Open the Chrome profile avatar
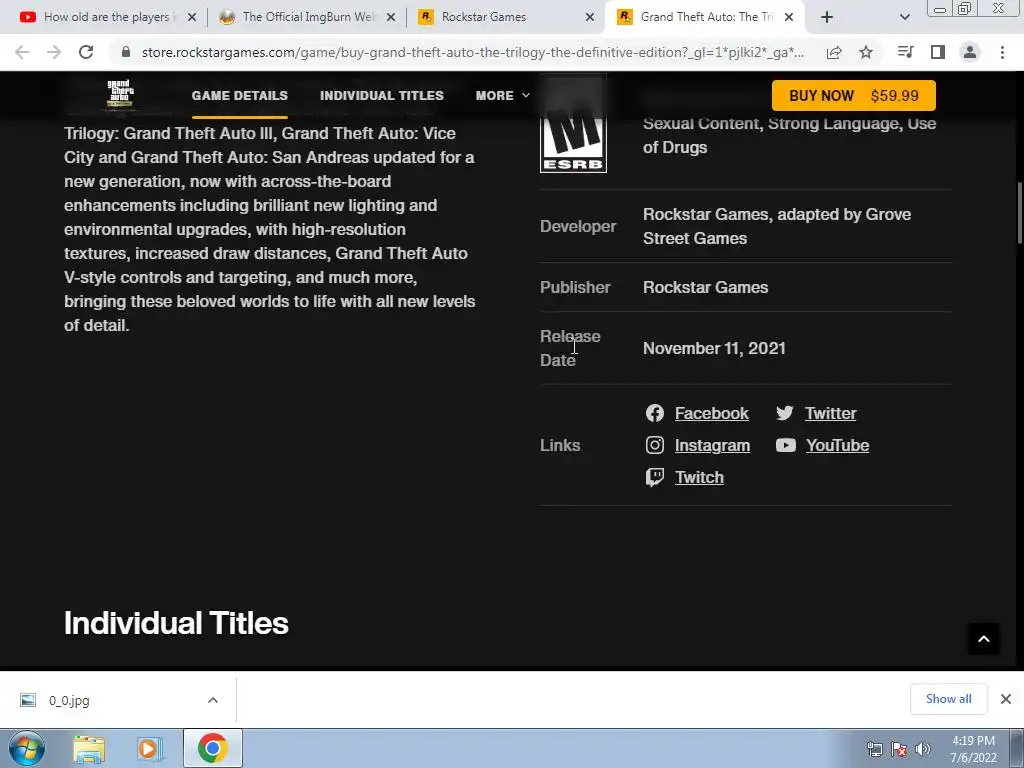 970,52
